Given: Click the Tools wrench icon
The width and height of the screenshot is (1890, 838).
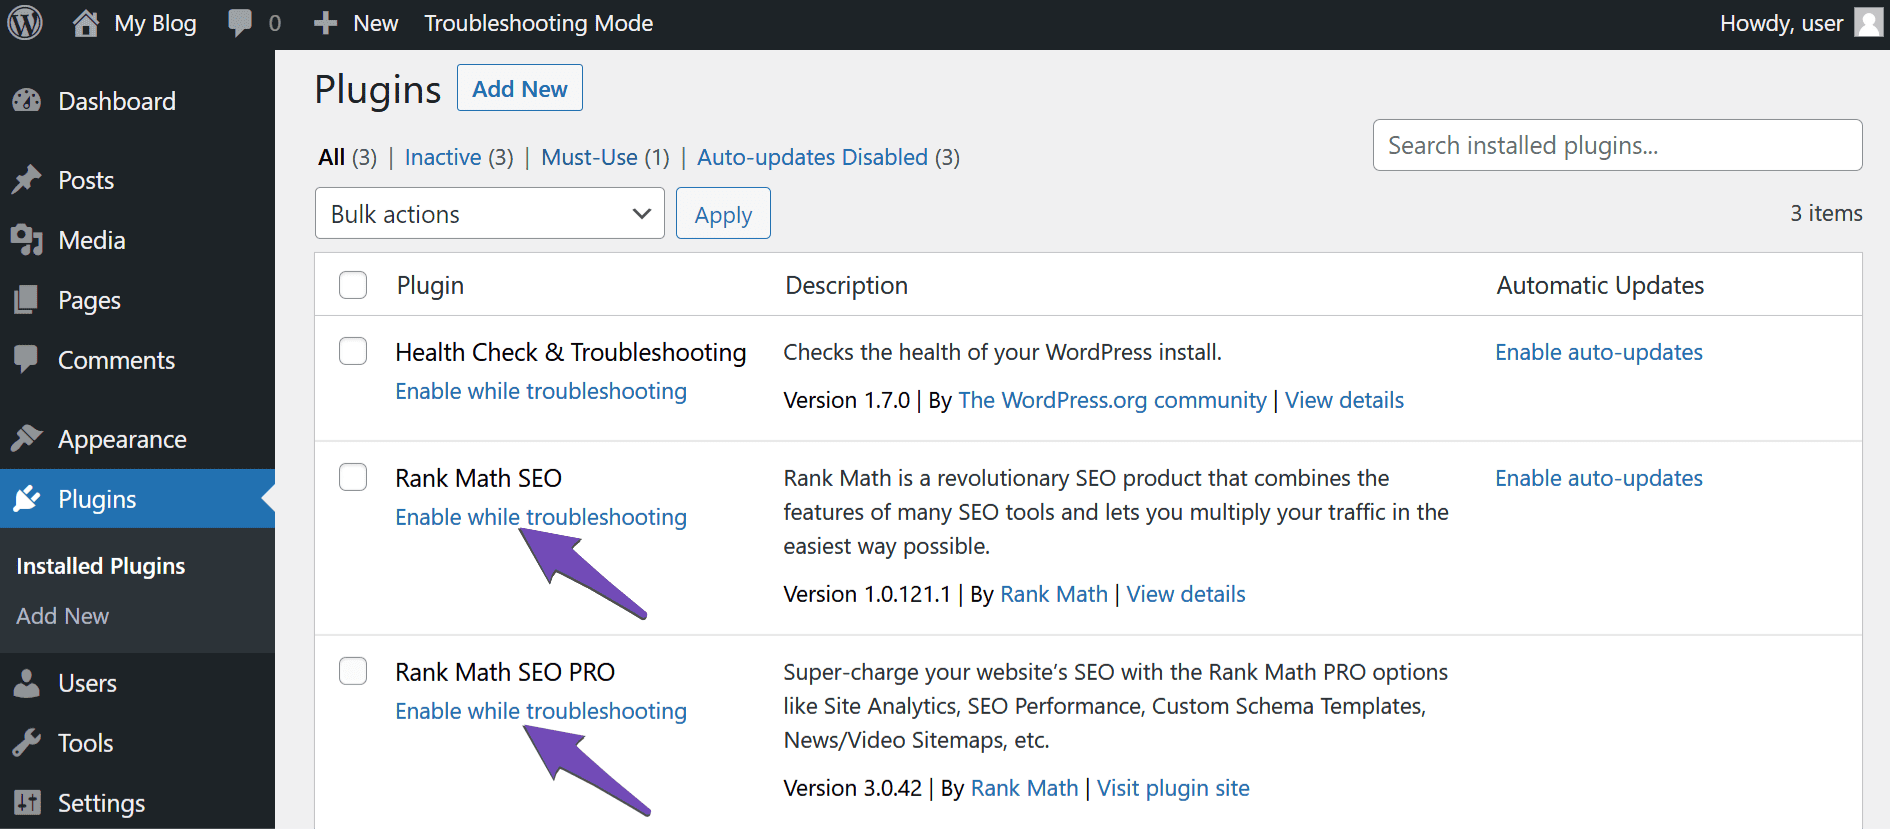Looking at the screenshot, I should point(27,743).
